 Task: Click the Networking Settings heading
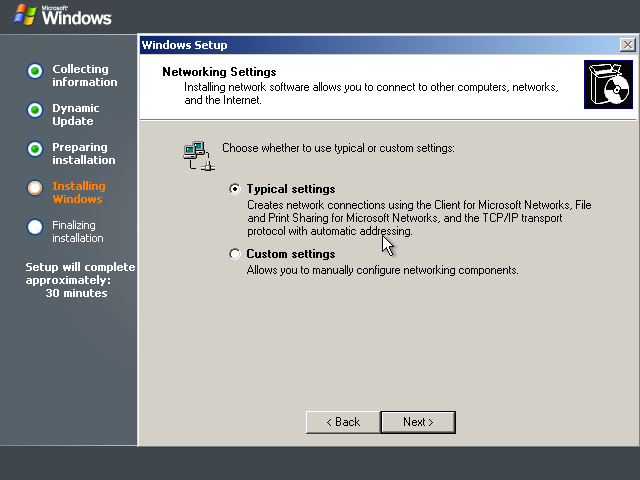219,72
